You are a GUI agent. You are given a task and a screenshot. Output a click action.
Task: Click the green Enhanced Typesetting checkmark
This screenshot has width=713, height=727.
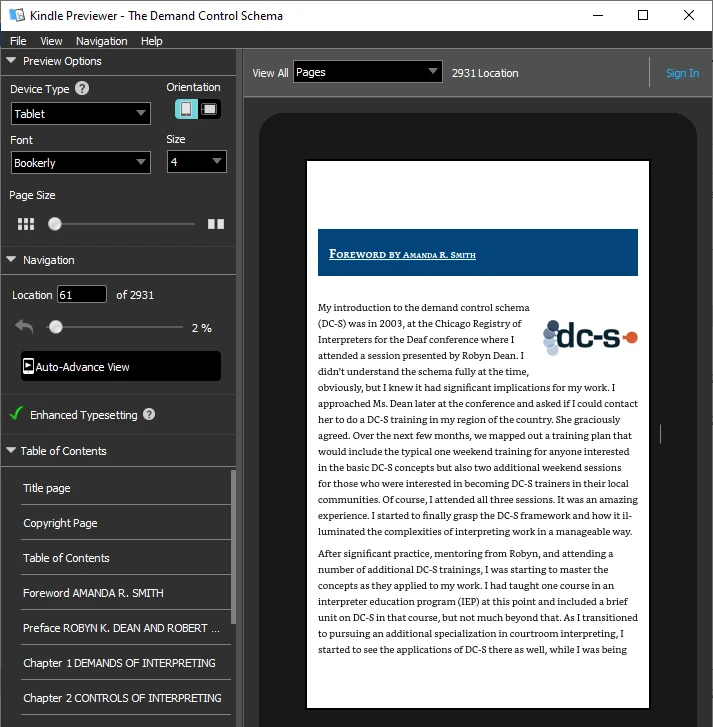click(x=16, y=413)
